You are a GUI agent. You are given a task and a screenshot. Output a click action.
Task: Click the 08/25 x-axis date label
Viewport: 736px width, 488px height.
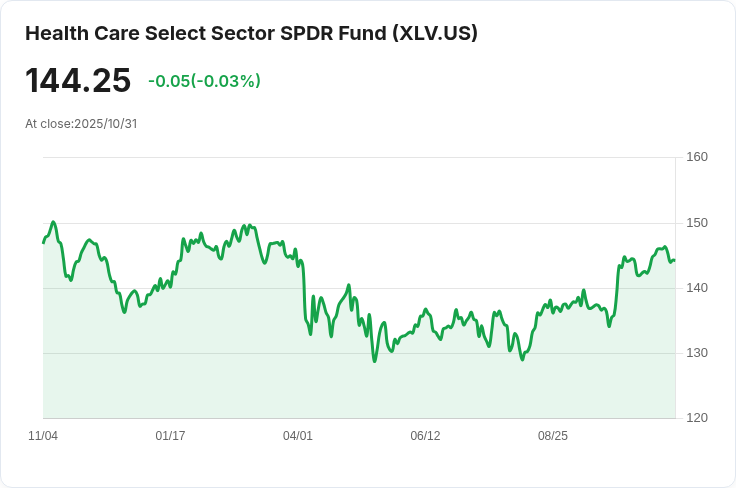point(552,436)
